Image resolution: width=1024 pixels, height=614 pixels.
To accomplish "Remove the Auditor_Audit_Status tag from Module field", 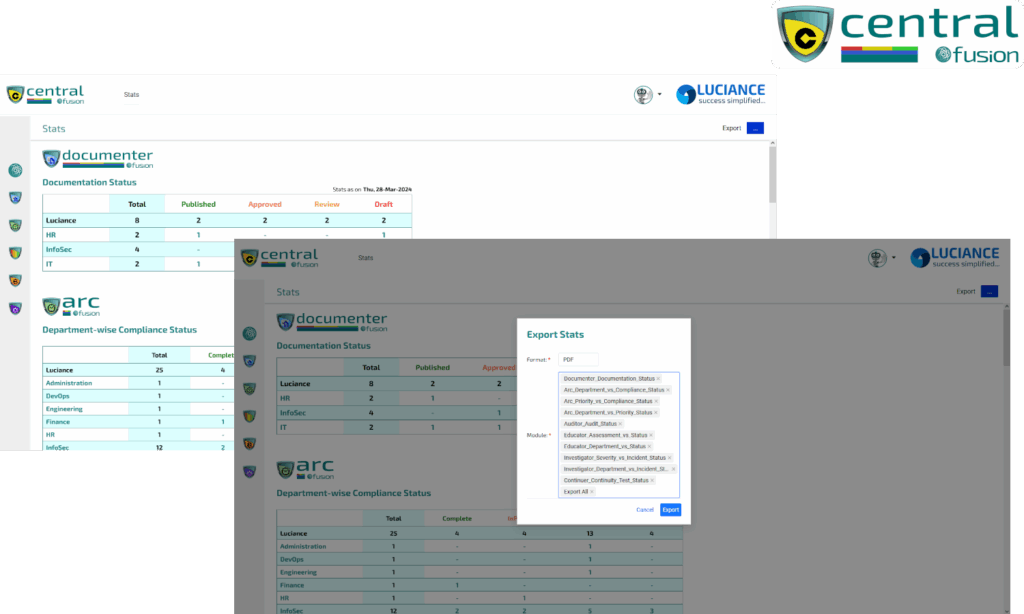I will tap(620, 424).
